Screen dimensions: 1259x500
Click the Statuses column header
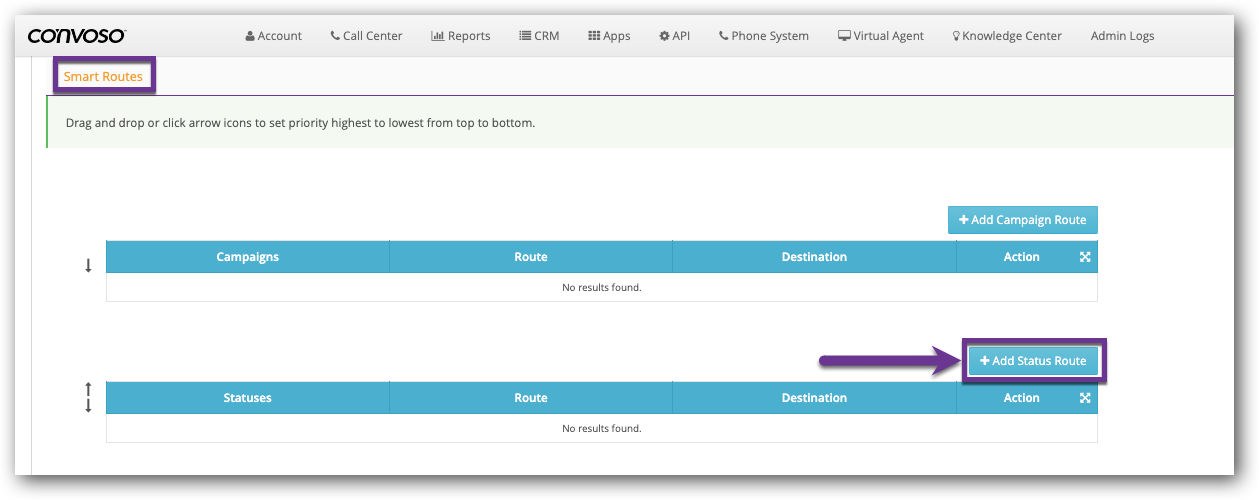click(x=247, y=398)
